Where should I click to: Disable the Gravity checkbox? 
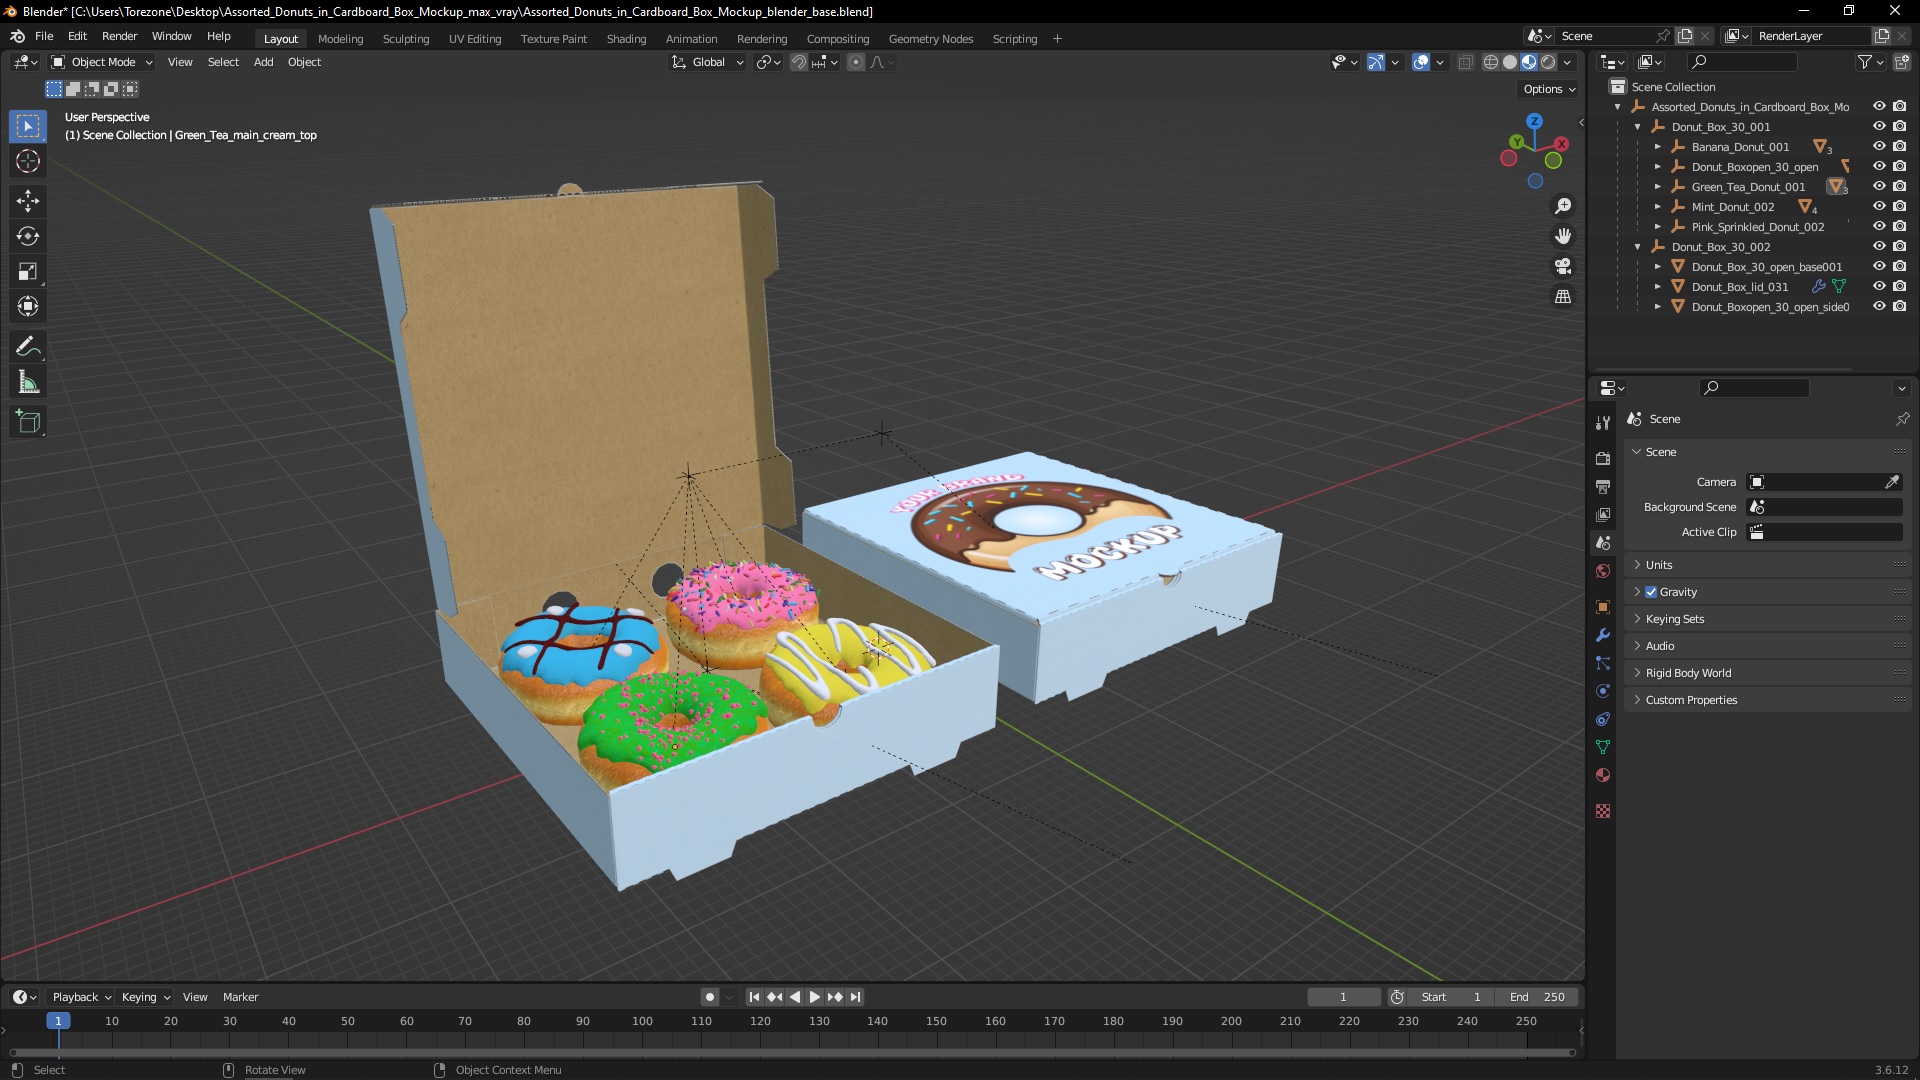[1651, 592]
